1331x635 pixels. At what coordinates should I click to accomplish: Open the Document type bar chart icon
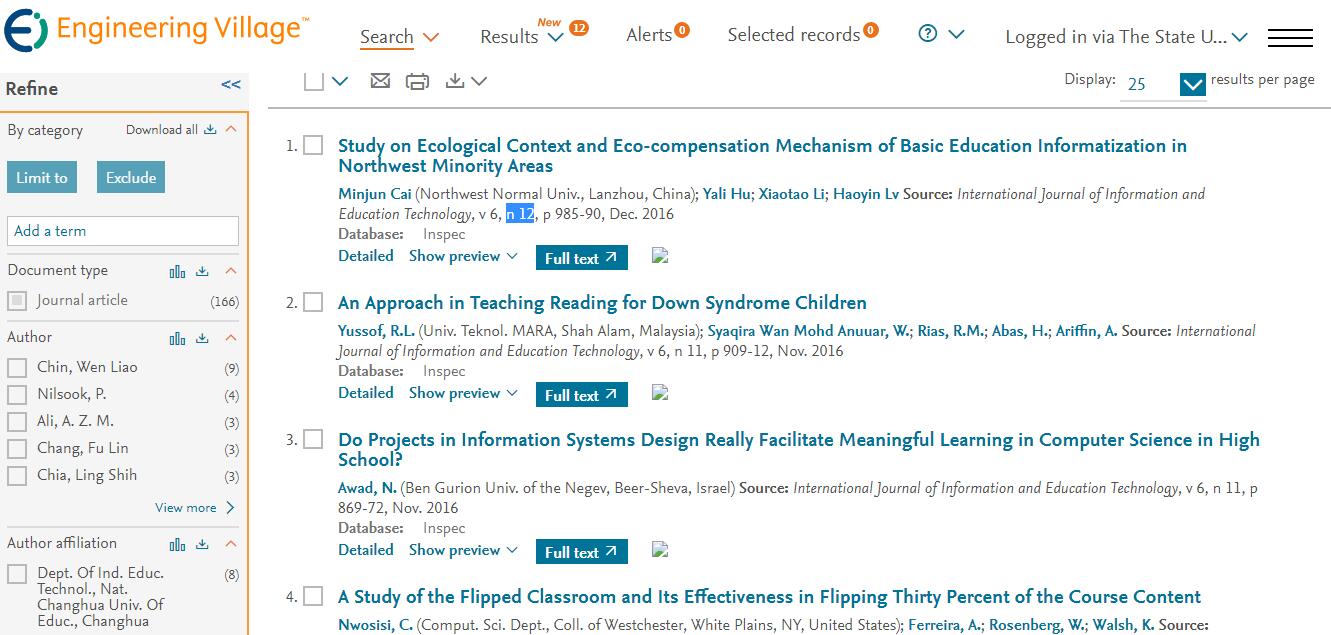tap(178, 271)
